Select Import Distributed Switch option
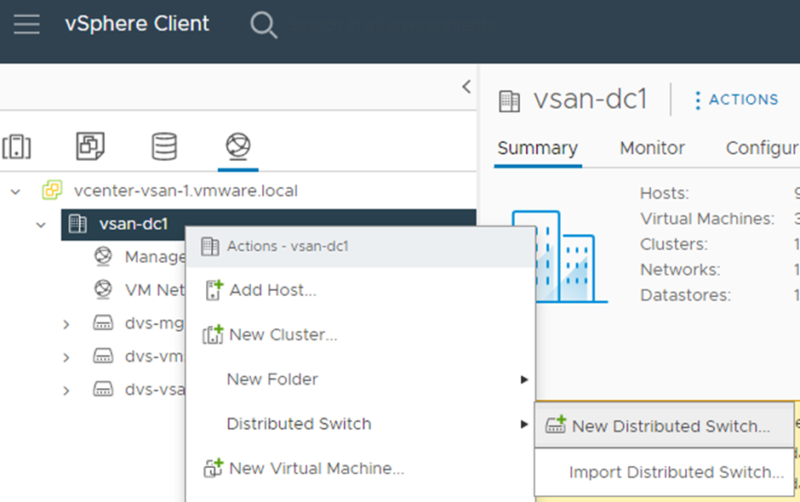 [676, 472]
